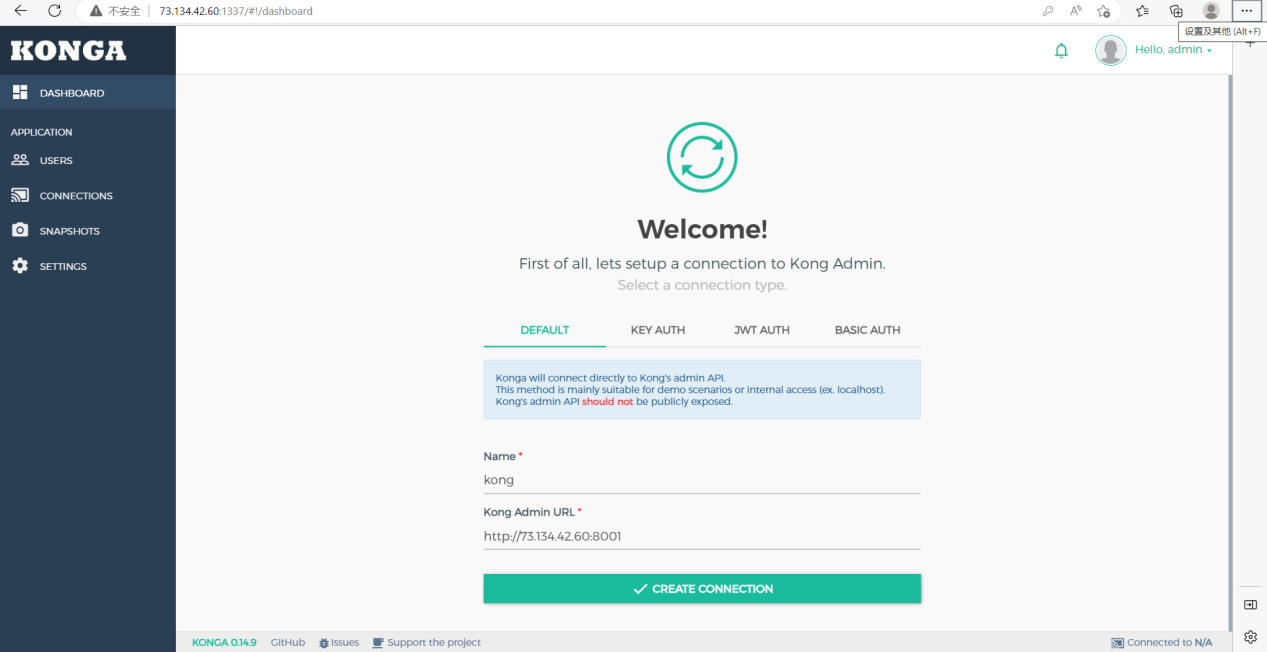Switch to the JWT AUTH tab
Viewport: 1267px width, 652px height.
[762, 330]
